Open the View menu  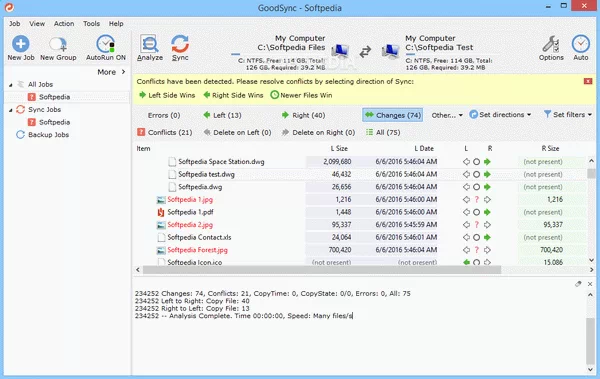(37, 24)
